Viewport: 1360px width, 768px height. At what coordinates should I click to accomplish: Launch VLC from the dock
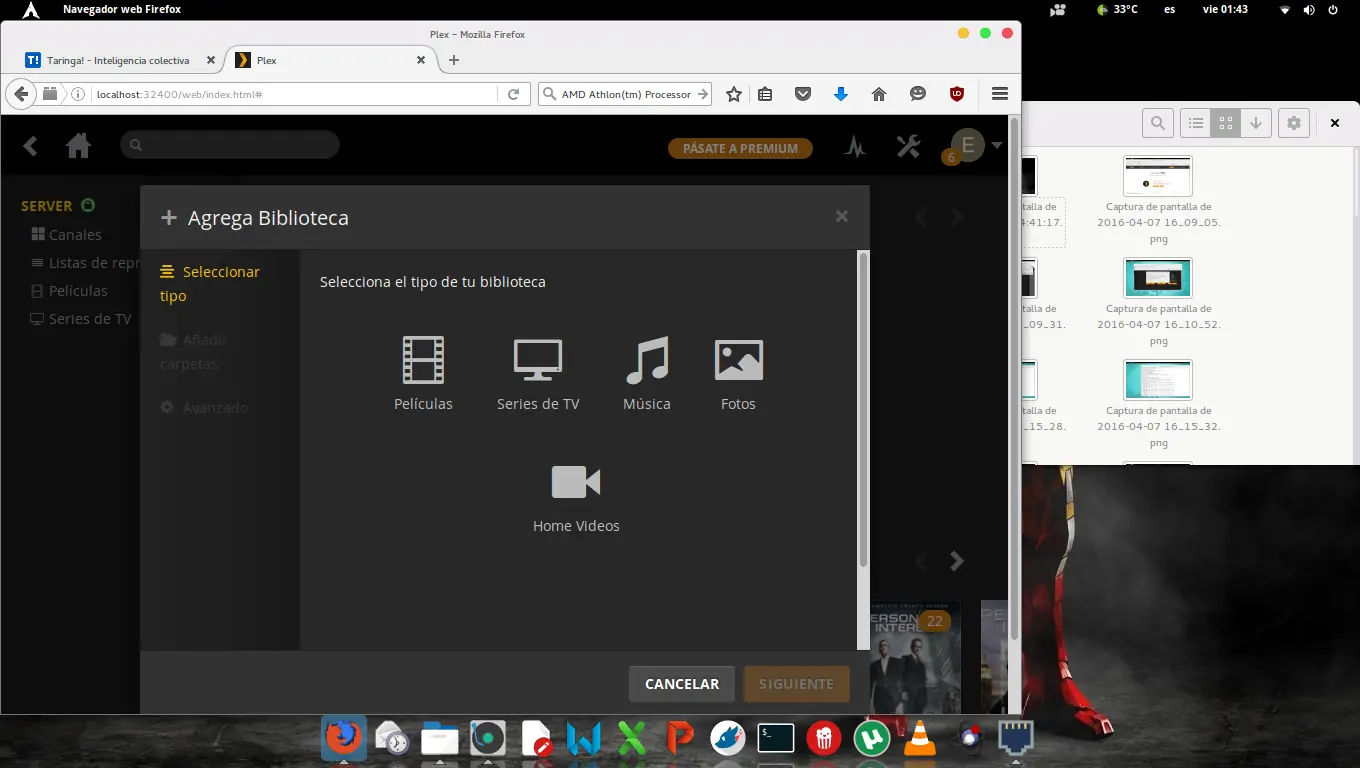point(920,738)
